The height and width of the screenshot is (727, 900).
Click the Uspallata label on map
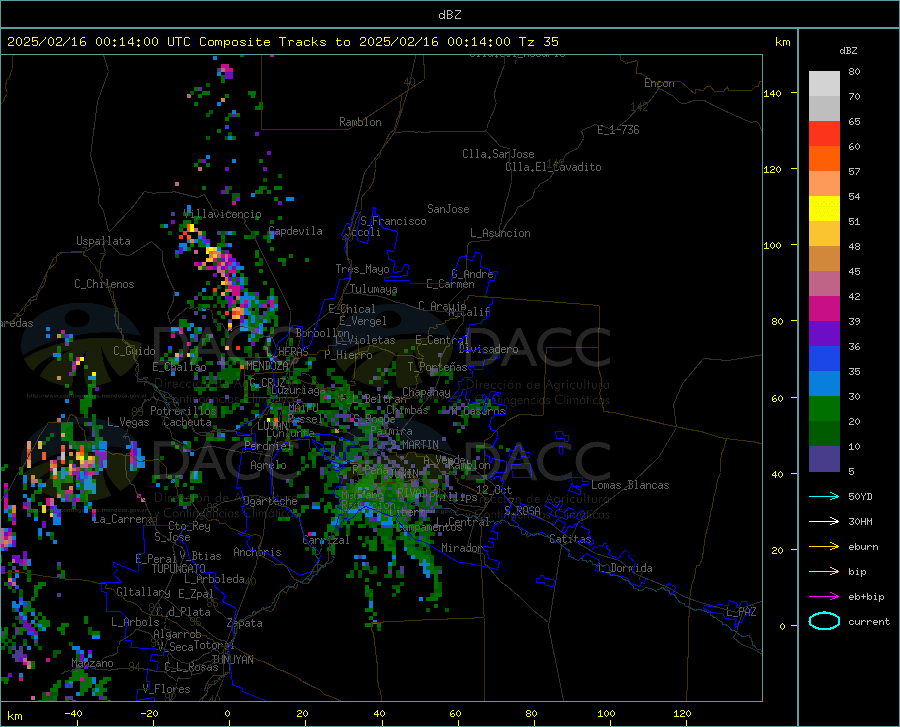103,241
